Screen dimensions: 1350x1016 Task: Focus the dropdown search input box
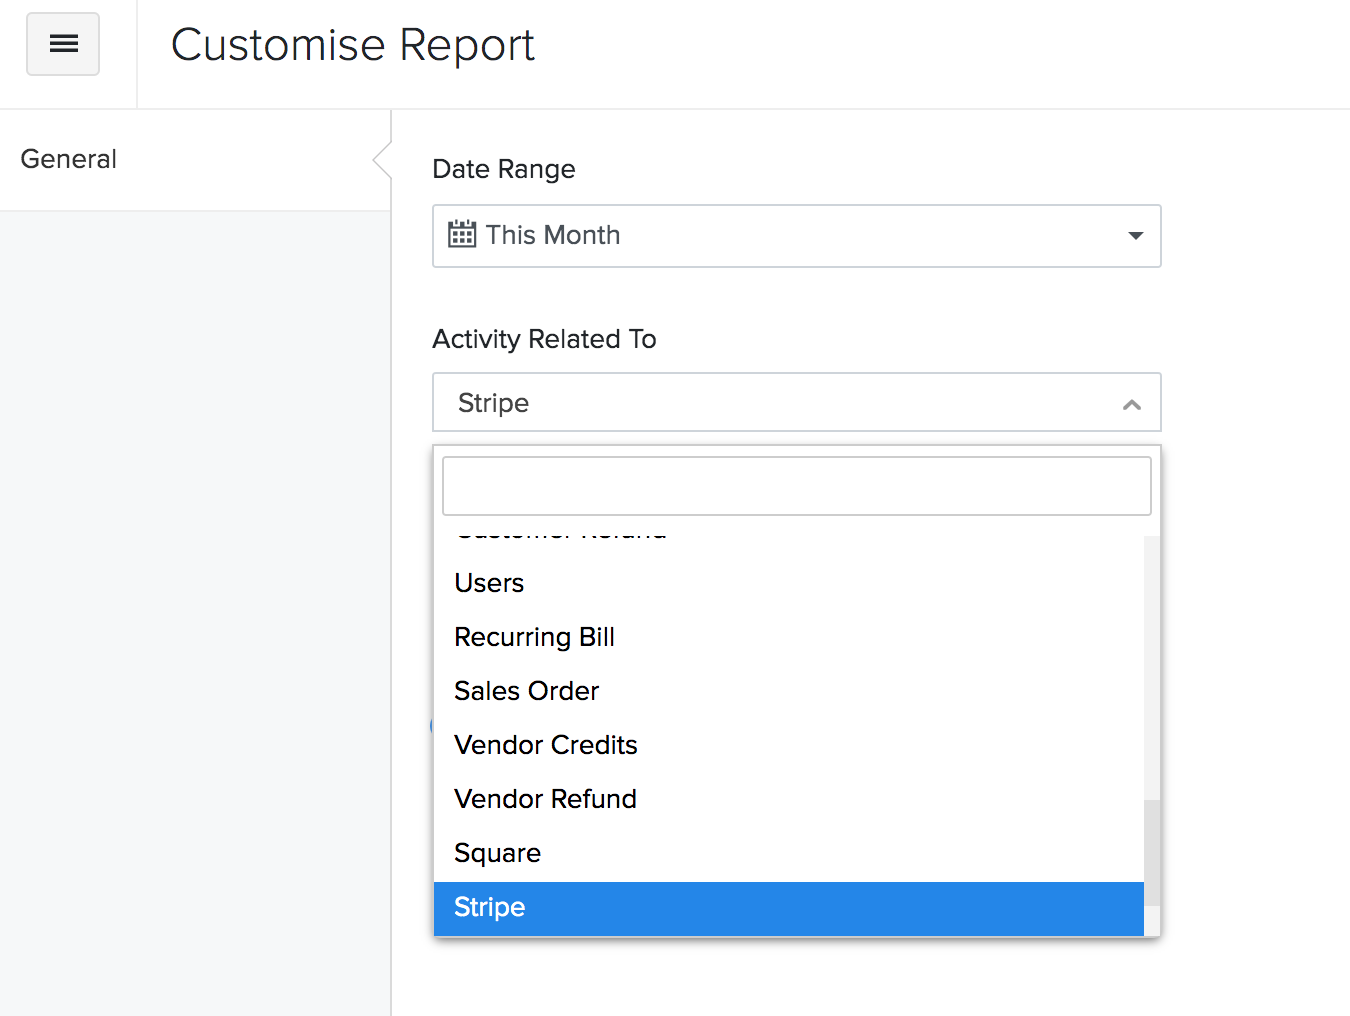point(796,486)
